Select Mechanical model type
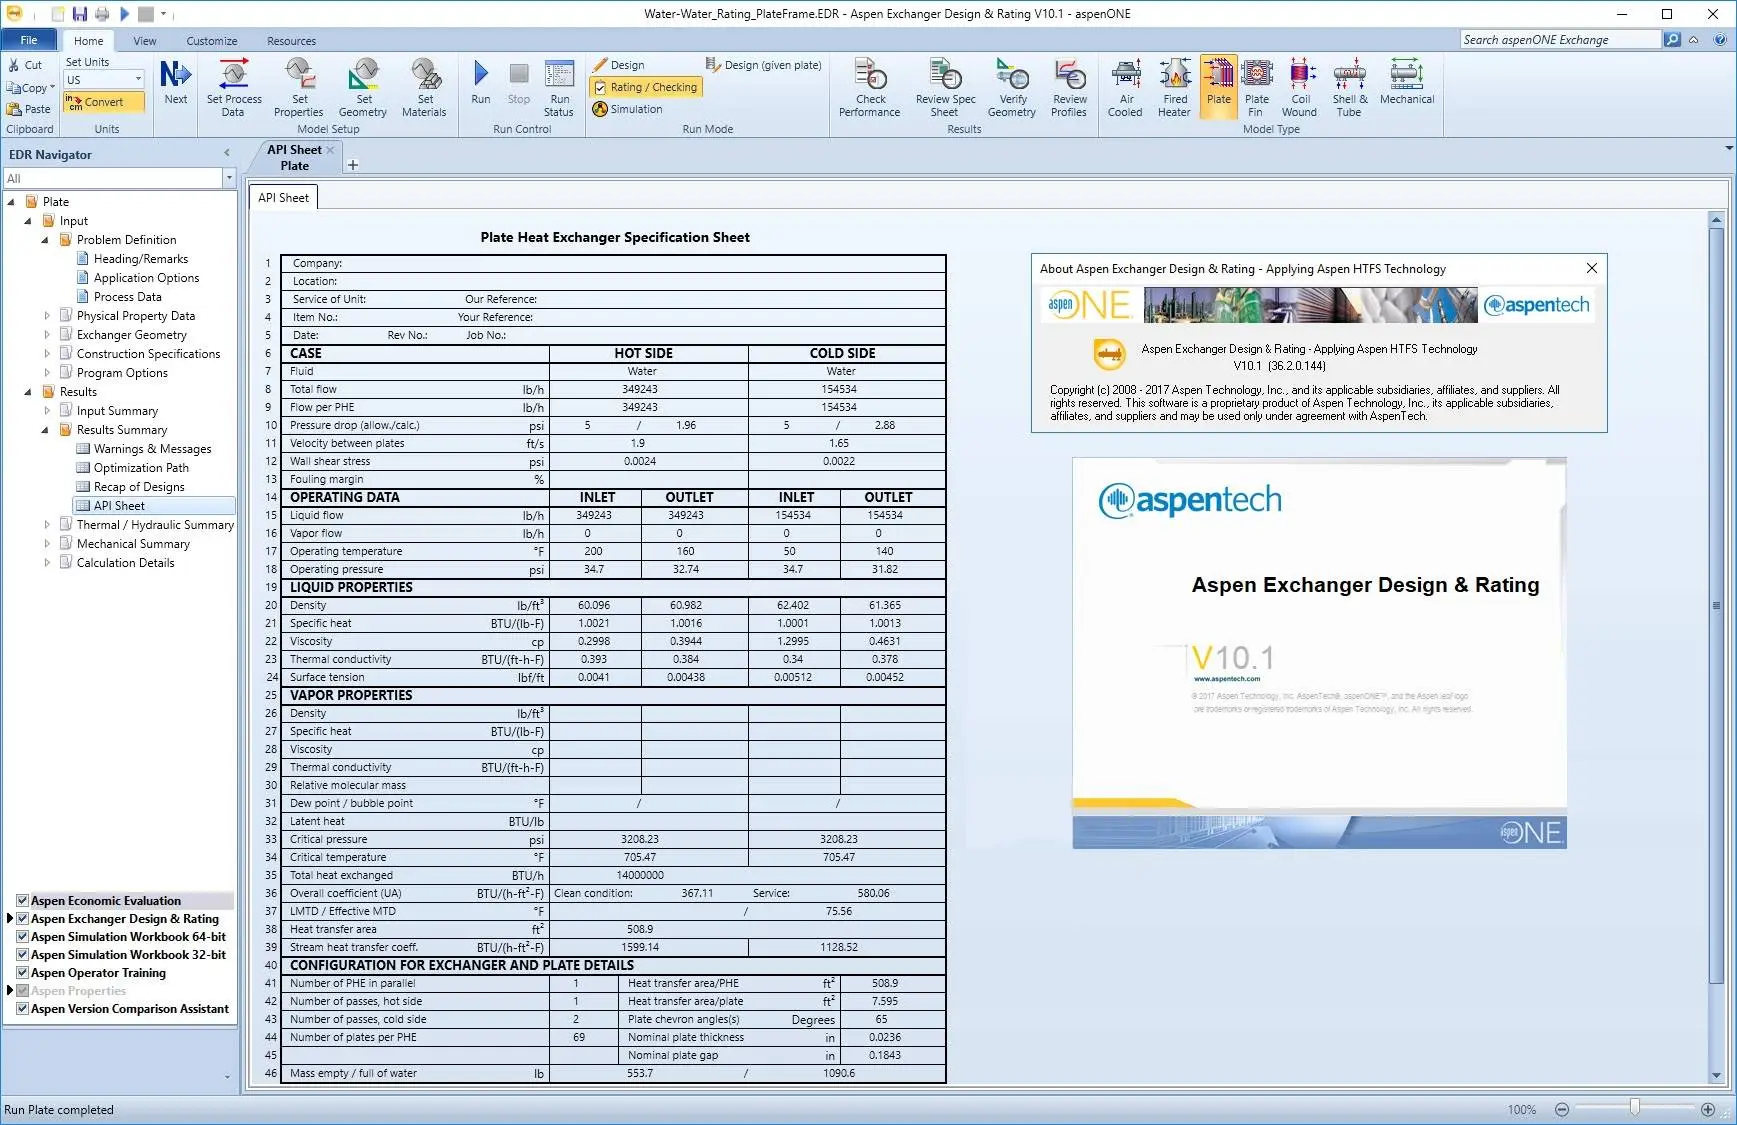The image size is (1737, 1125). pyautogui.click(x=1406, y=82)
